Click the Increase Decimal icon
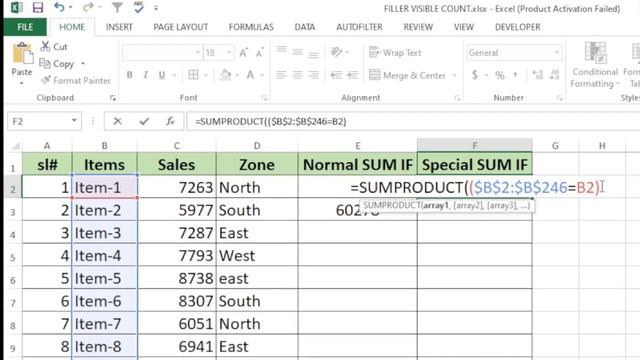 click(538, 75)
